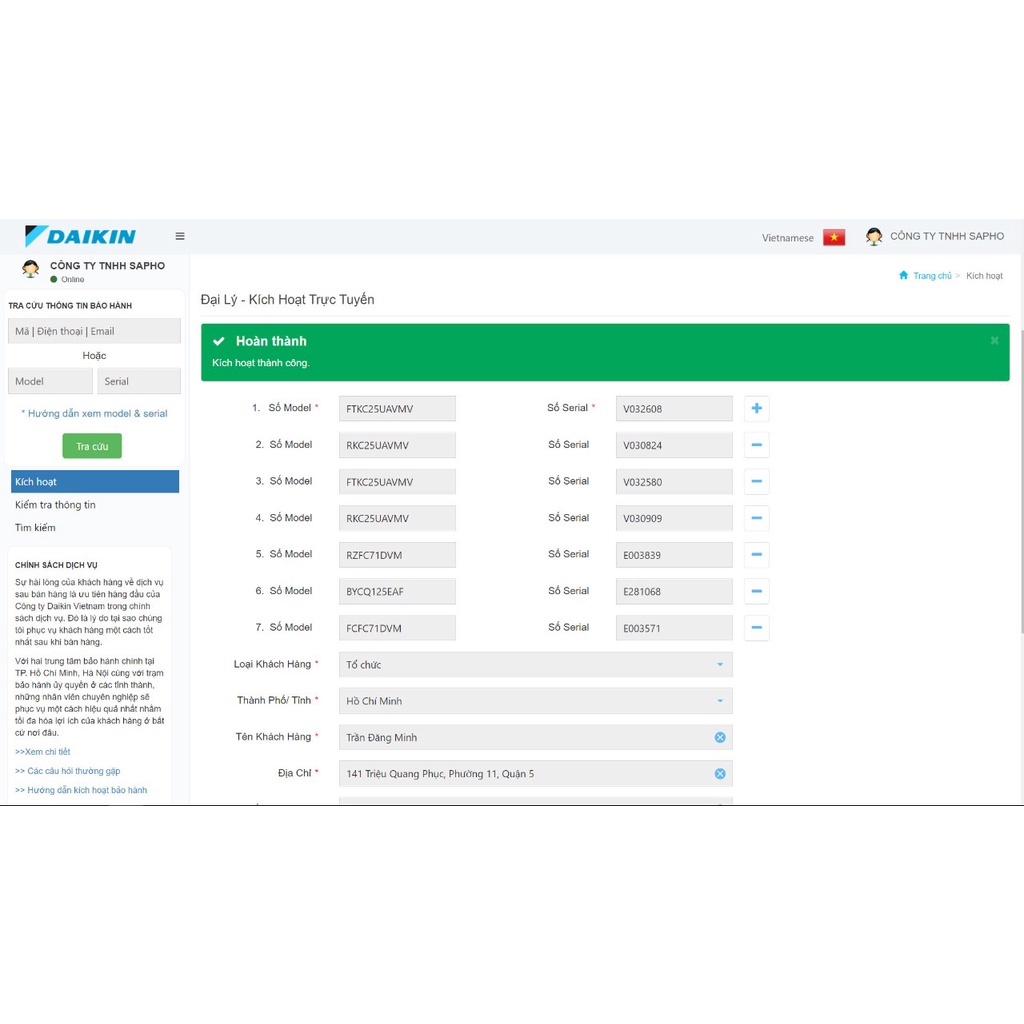The width and height of the screenshot is (1024, 1024).
Task: Click the Daikin logo
Action: click(81, 236)
